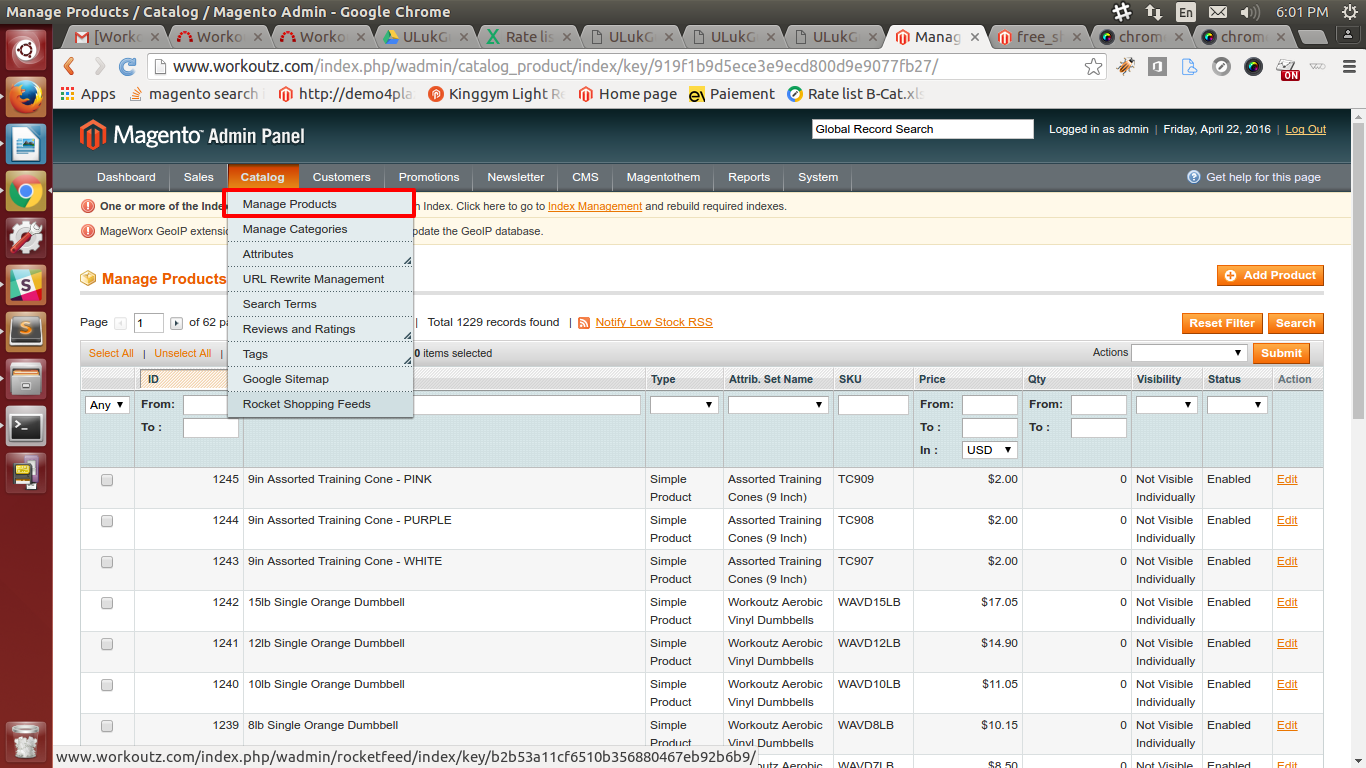Open Sublime Text from the dock
1366x768 pixels.
point(26,332)
